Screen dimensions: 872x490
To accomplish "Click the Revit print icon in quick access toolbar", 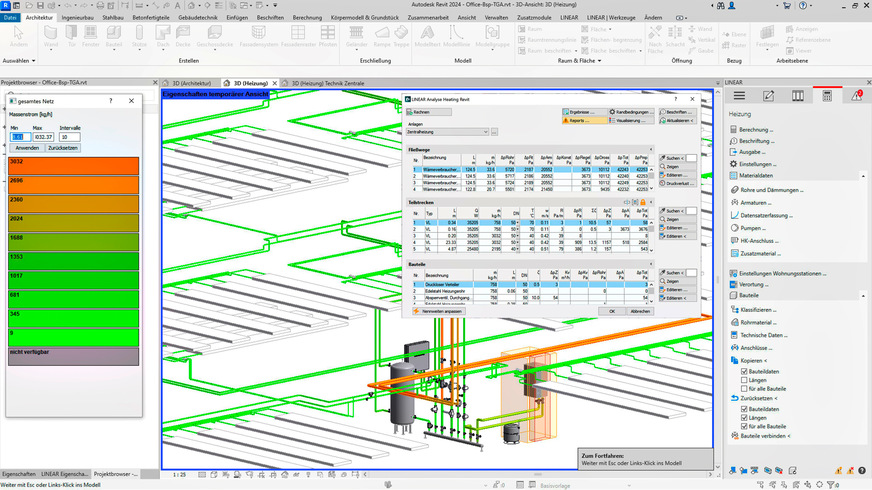I will point(100,6).
